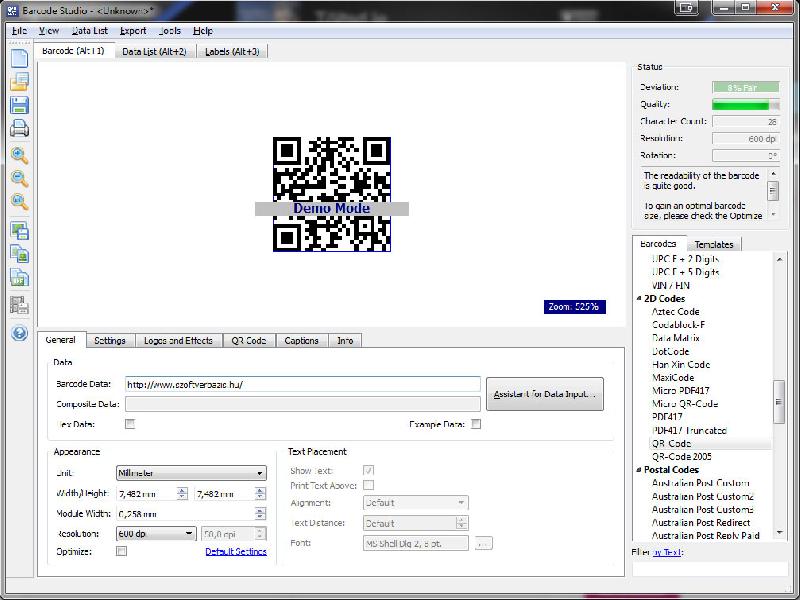The height and width of the screenshot is (600, 800).
Task: Check Print Text Above option
Action: tap(368, 485)
